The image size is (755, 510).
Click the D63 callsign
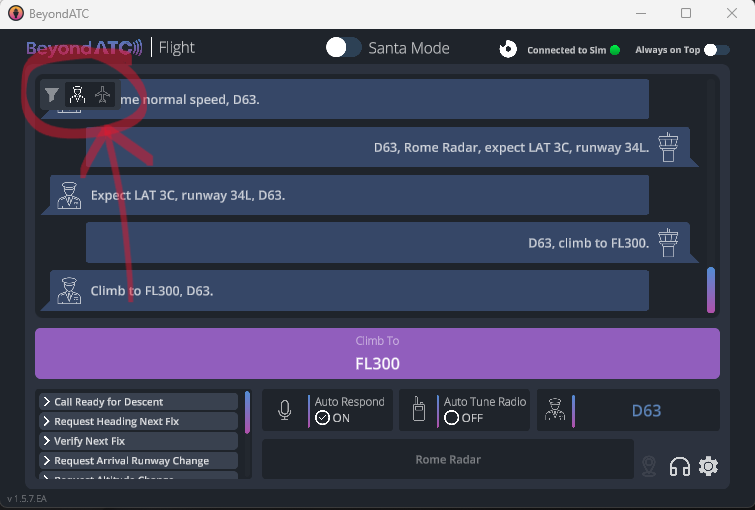click(646, 410)
